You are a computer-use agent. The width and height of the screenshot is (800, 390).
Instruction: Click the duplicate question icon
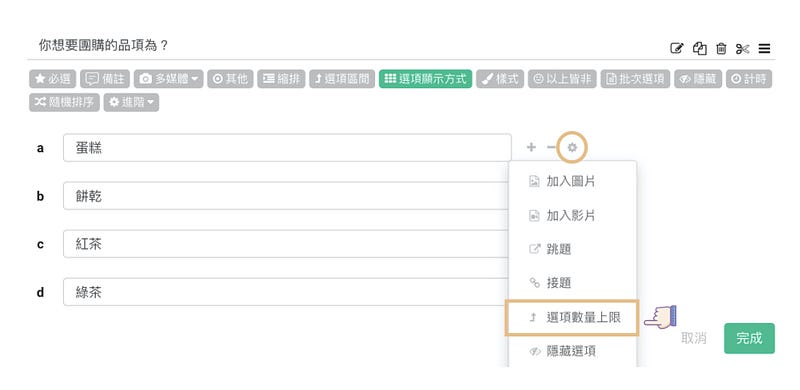[x=699, y=48]
